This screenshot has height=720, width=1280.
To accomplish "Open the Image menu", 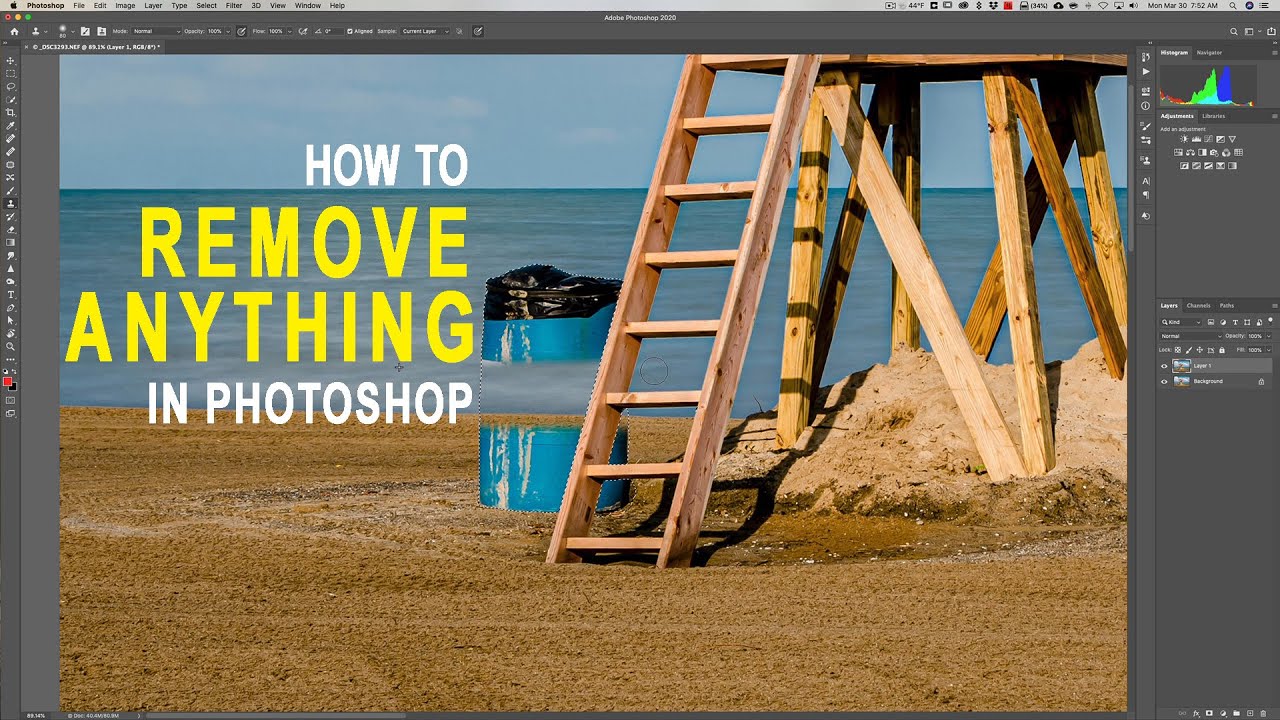I will (125, 5).
